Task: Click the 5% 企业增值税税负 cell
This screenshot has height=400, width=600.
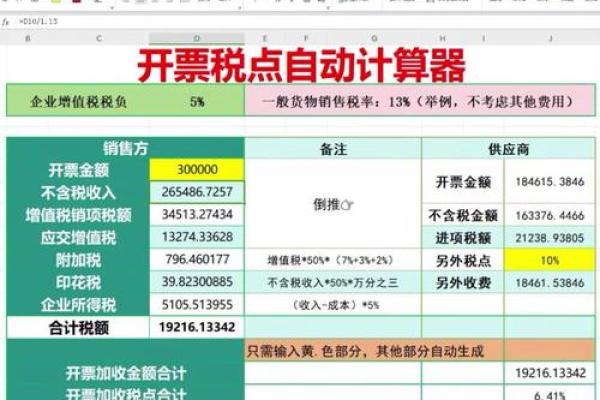Action: [x=196, y=101]
